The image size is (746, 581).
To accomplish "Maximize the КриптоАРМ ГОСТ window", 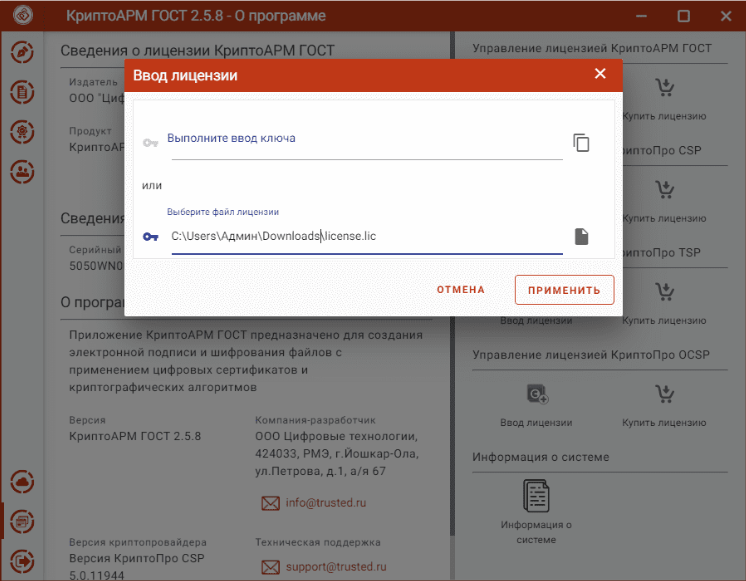I will [x=684, y=16].
